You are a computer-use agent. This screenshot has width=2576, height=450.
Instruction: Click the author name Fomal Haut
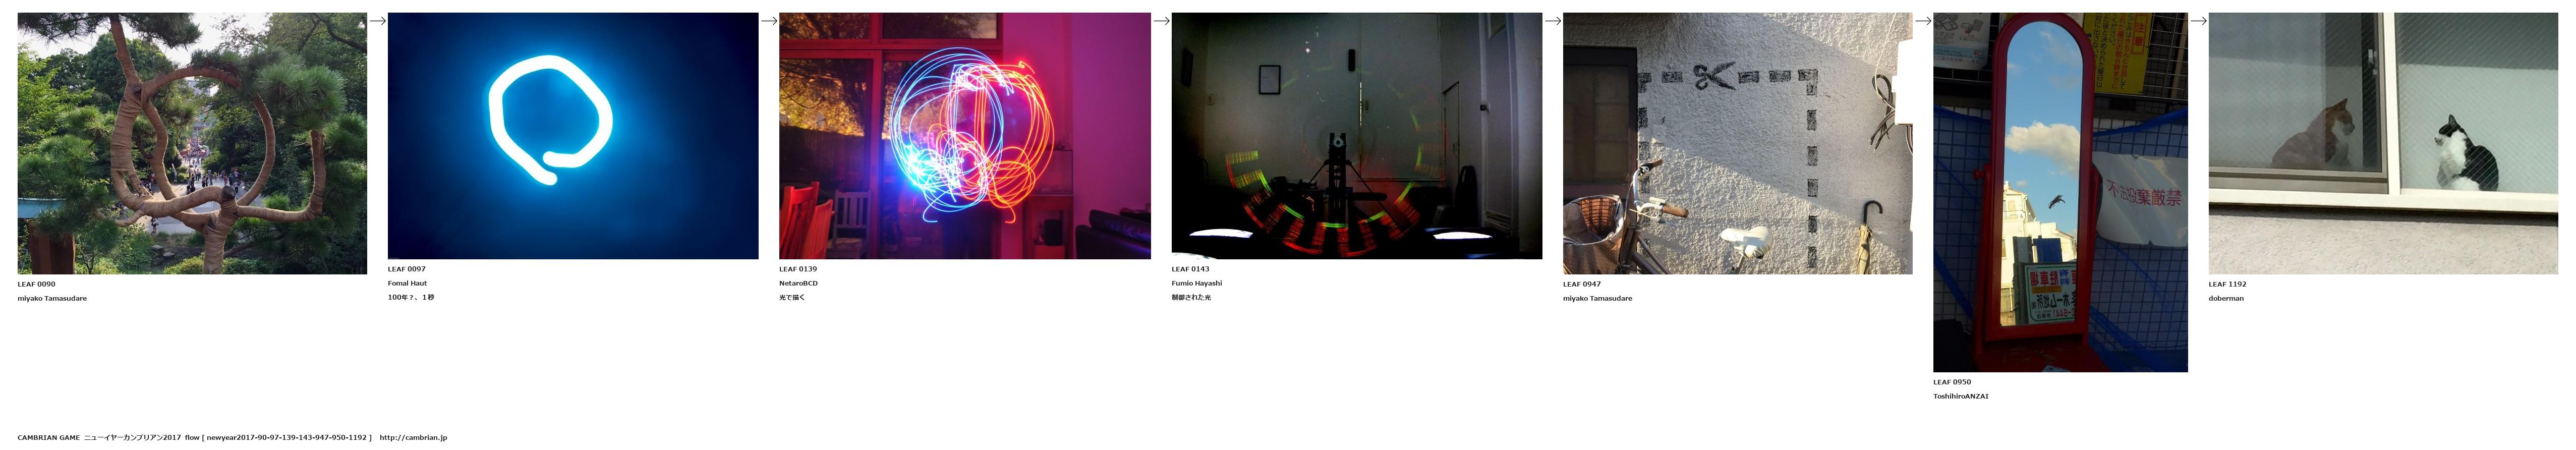[407, 283]
